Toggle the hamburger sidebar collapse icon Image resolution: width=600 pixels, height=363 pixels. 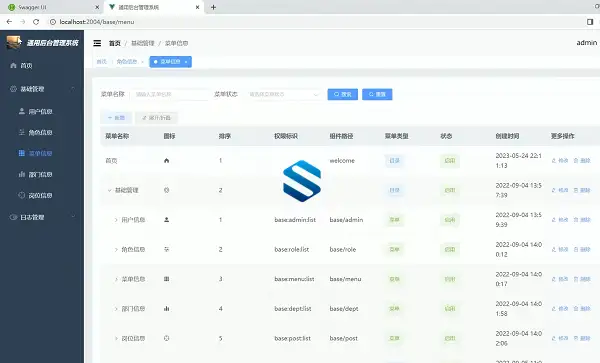click(x=97, y=43)
